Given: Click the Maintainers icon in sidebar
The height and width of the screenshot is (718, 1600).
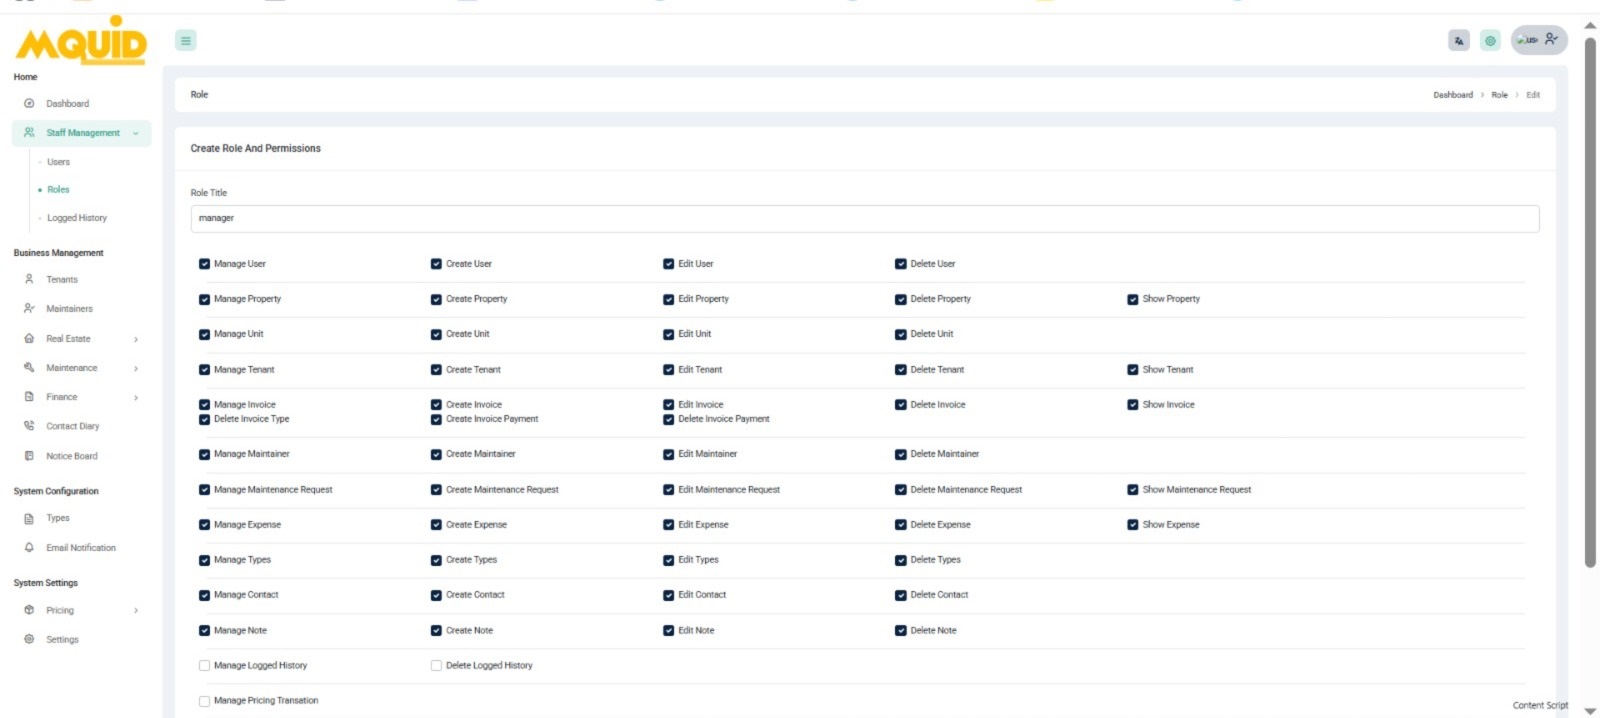Looking at the screenshot, I should [x=29, y=308].
